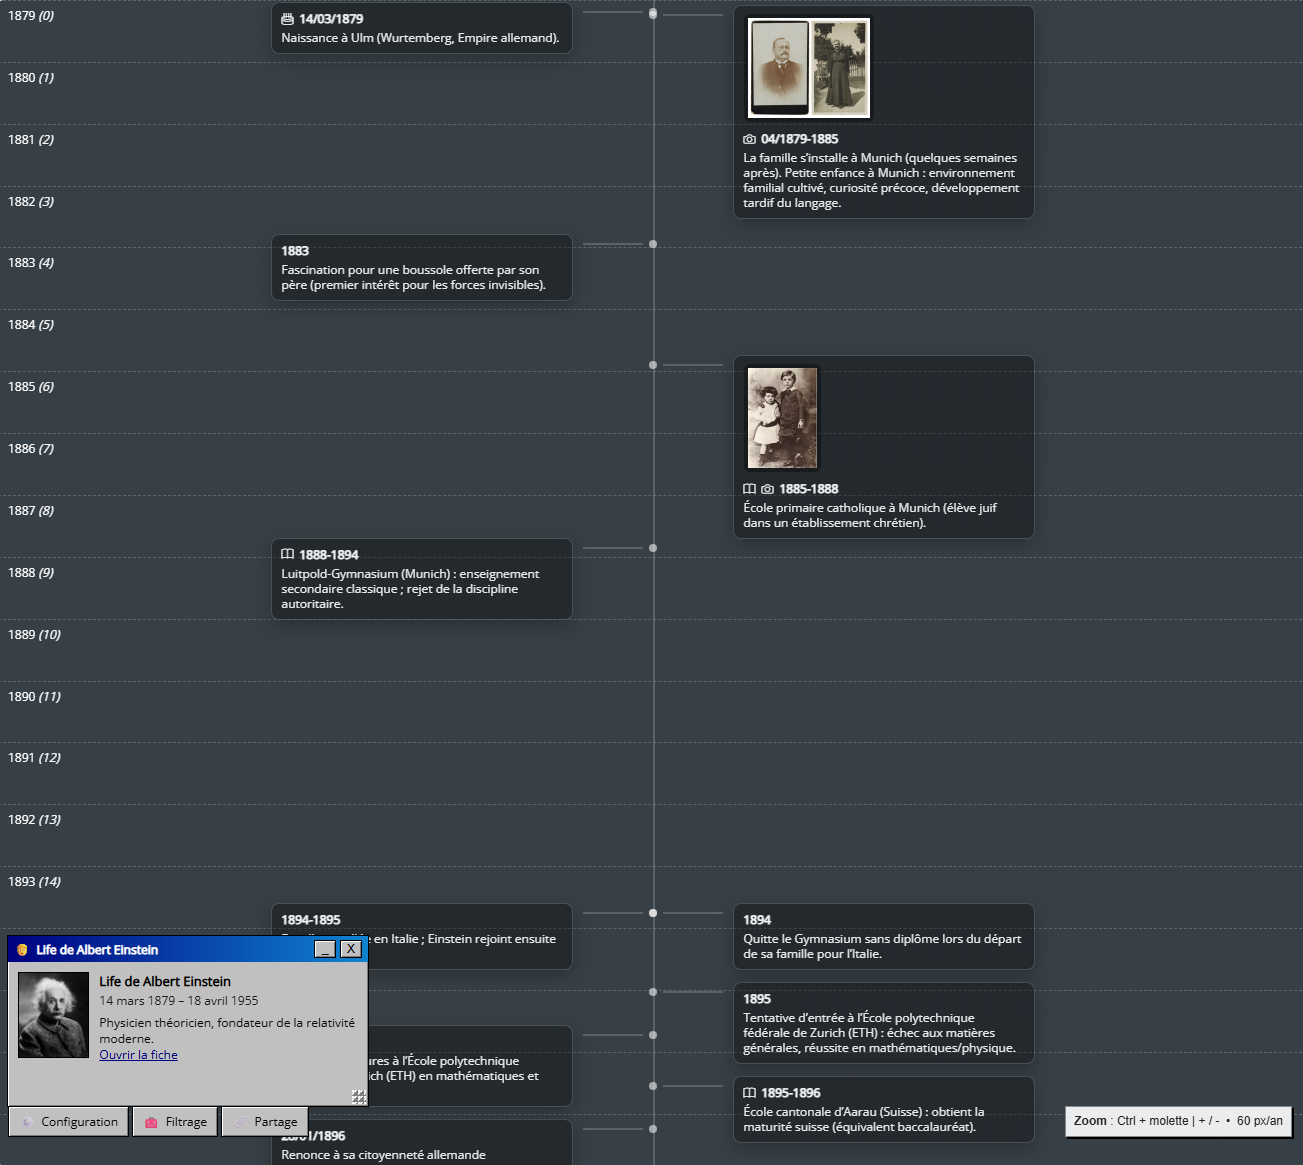Click the timeline dot next to the 1879 birth event
1303x1165 pixels.
point(653,14)
